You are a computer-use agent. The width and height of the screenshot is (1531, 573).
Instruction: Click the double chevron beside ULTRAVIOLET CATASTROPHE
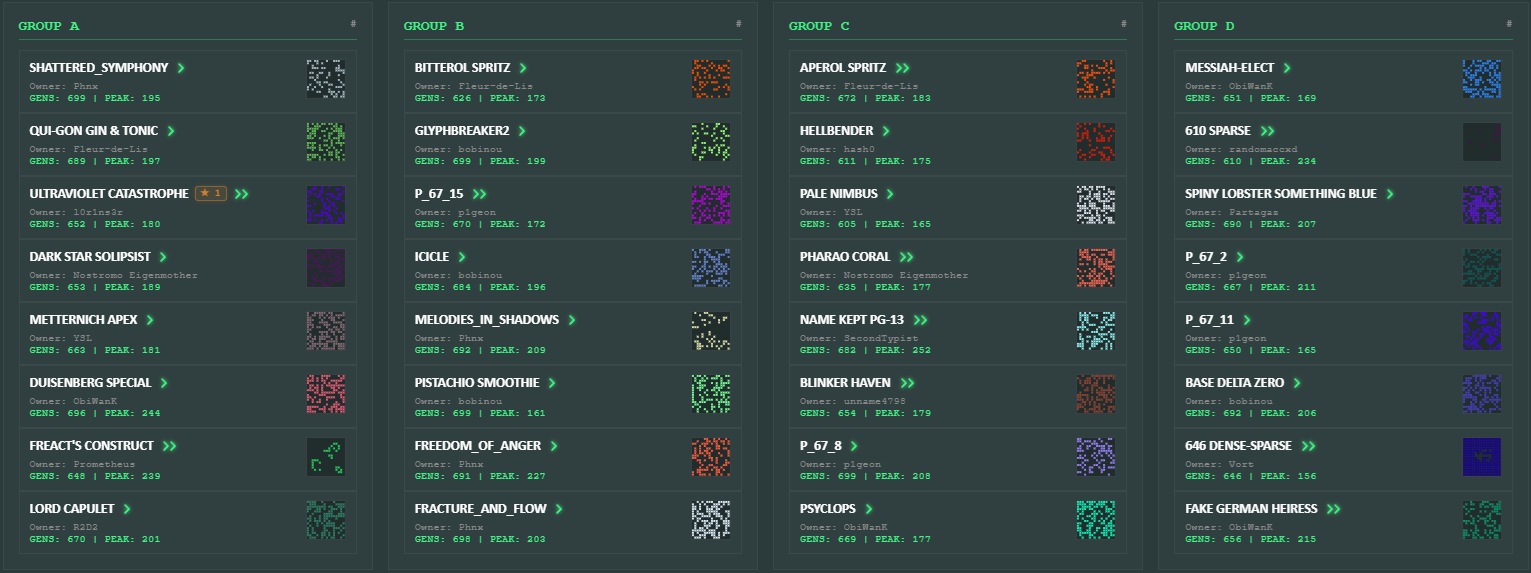click(241, 194)
